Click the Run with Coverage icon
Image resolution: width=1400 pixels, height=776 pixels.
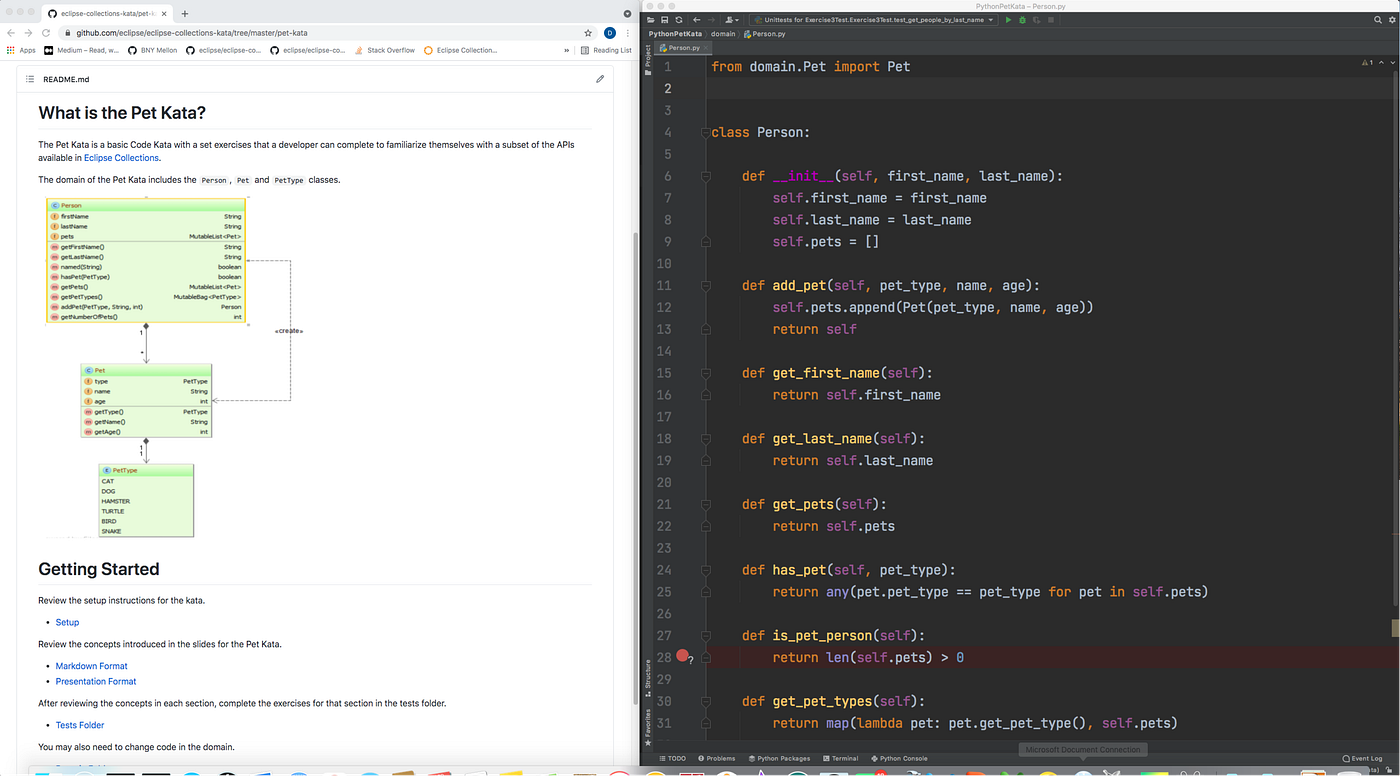click(x=1037, y=20)
